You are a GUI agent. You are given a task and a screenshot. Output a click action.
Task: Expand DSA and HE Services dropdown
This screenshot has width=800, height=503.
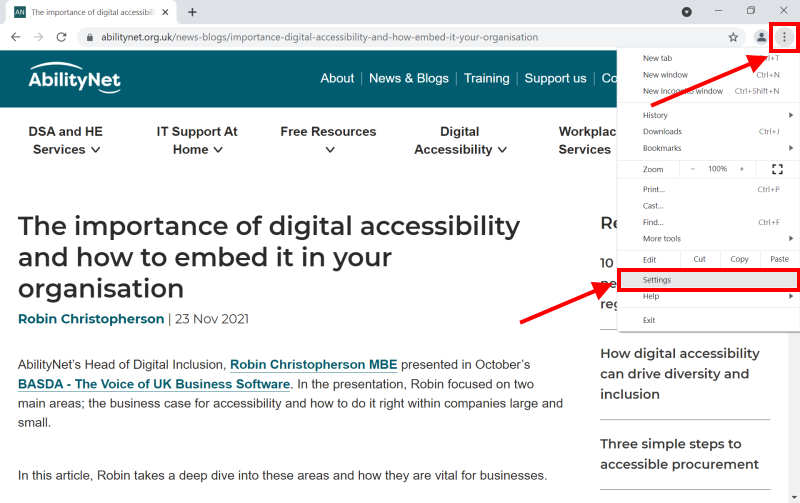67,141
